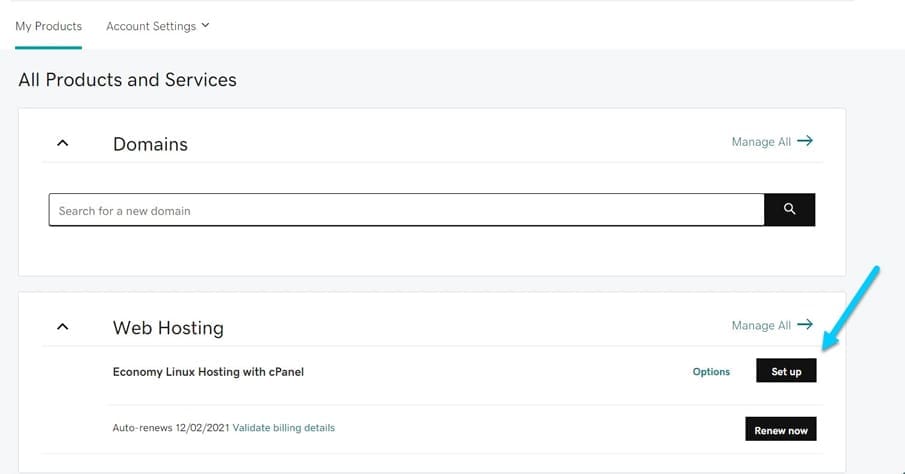This screenshot has width=905, height=474.
Task: Open Options for Economy Linux Hosting
Action: pos(711,372)
